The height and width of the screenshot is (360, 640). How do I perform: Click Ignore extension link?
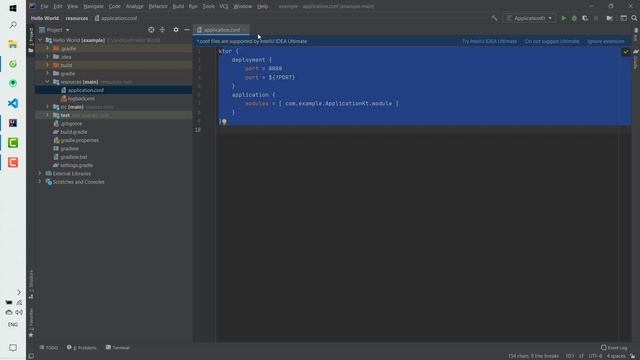[606, 41]
